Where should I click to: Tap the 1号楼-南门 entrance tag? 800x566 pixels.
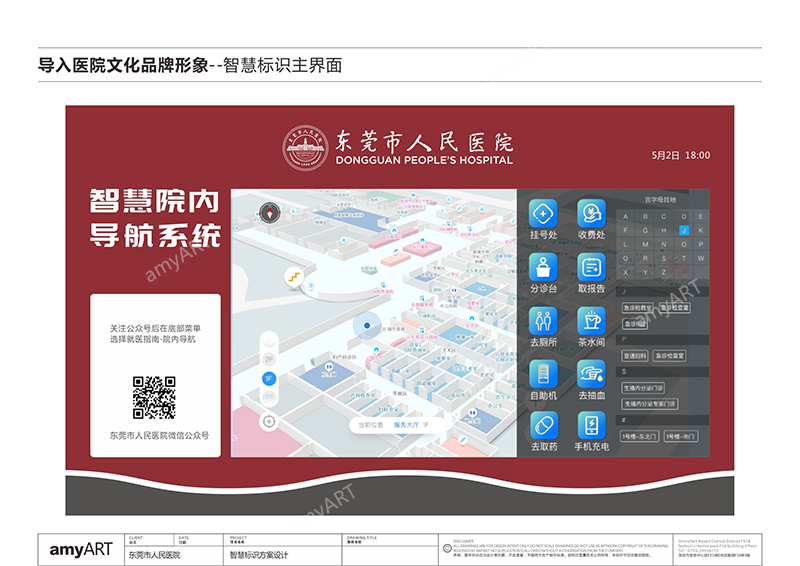click(681, 436)
